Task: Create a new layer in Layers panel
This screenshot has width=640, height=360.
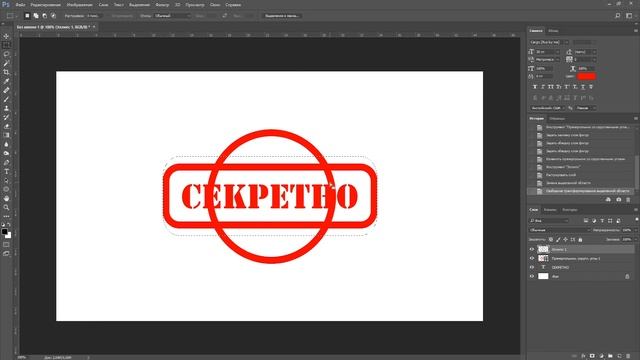Action: 619,356
